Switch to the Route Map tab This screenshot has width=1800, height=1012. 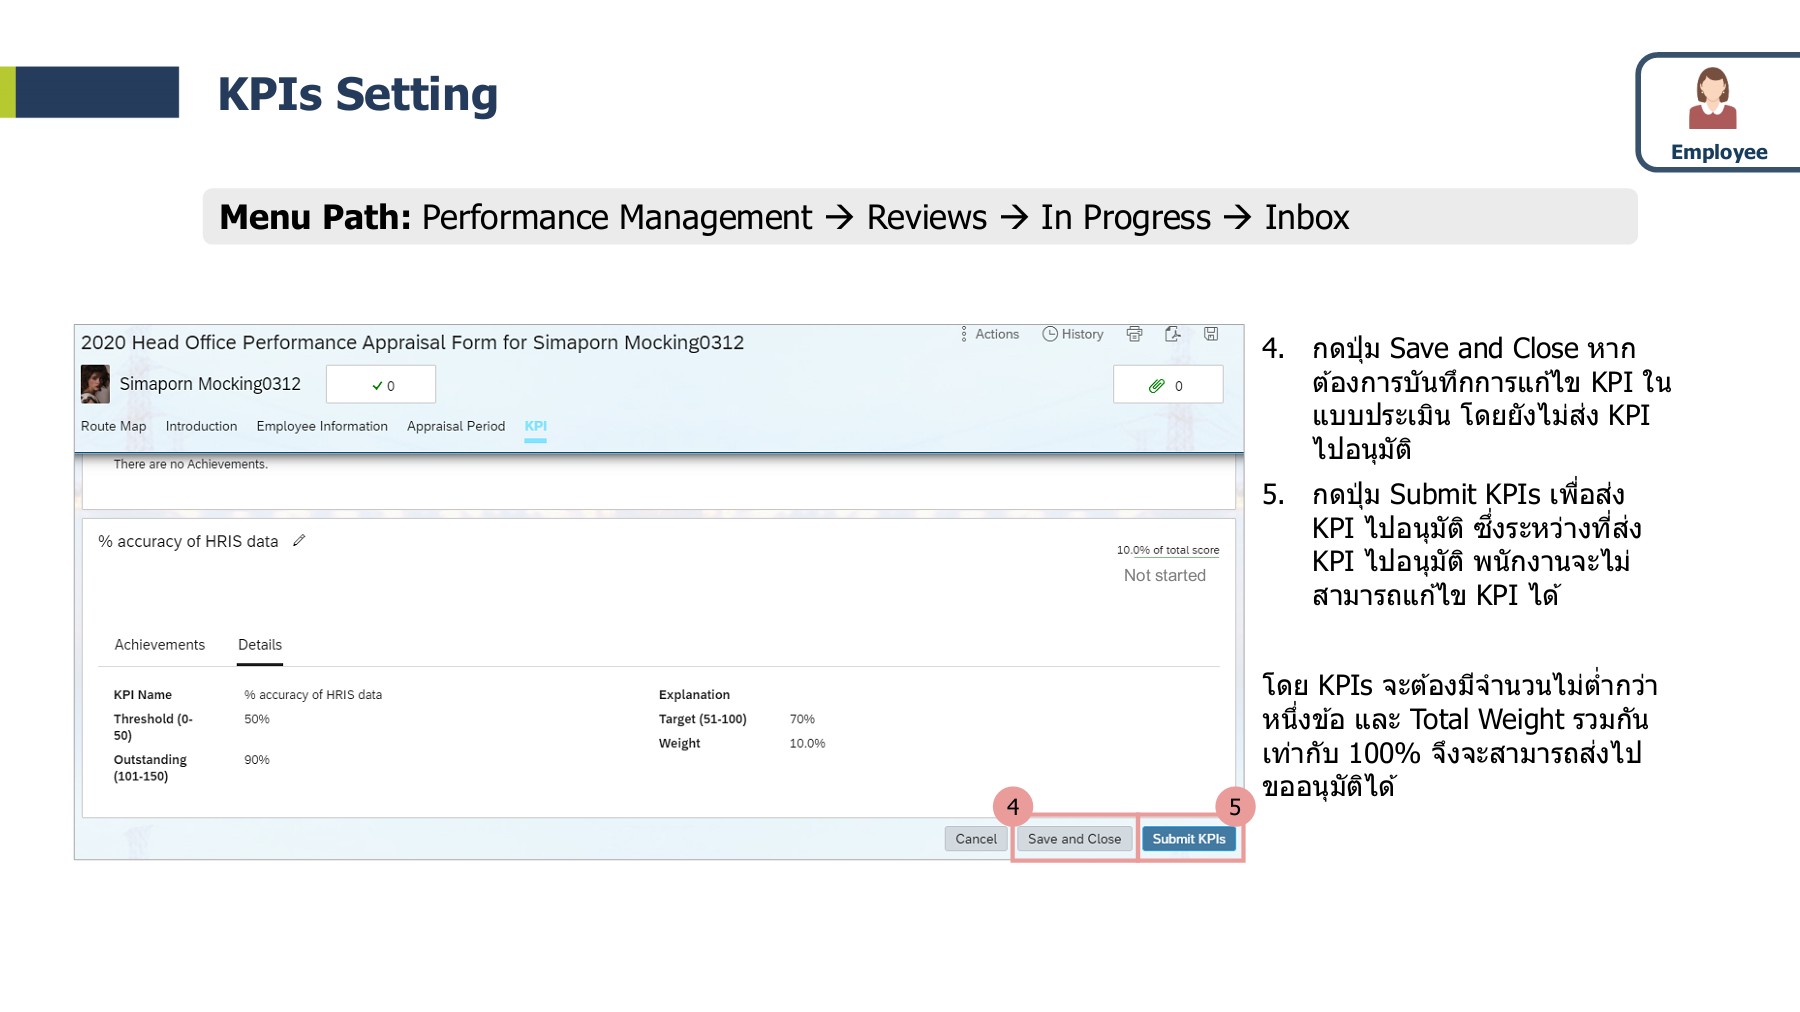tap(112, 426)
